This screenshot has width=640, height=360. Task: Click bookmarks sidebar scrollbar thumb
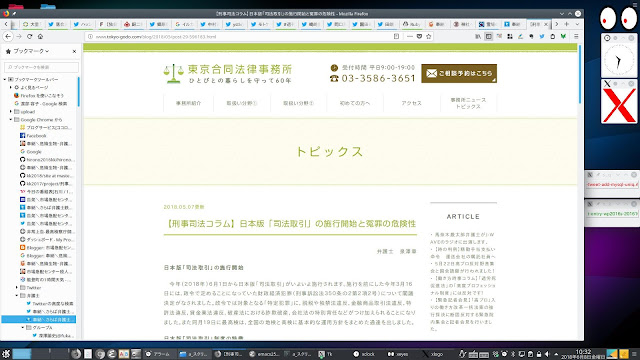(x=78, y=92)
